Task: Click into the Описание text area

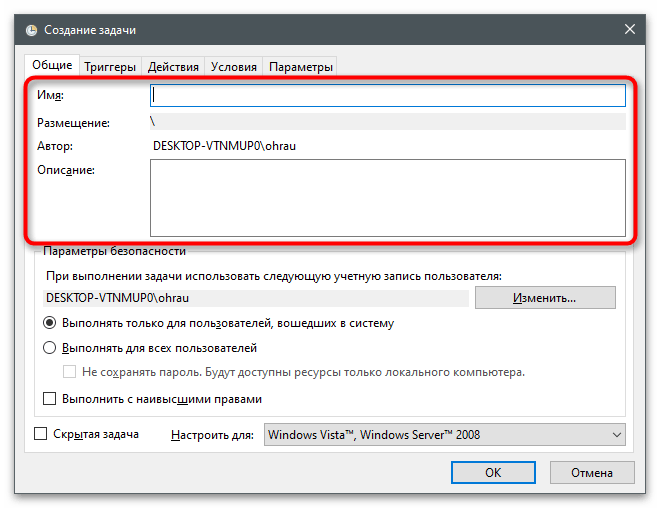Action: tap(388, 198)
